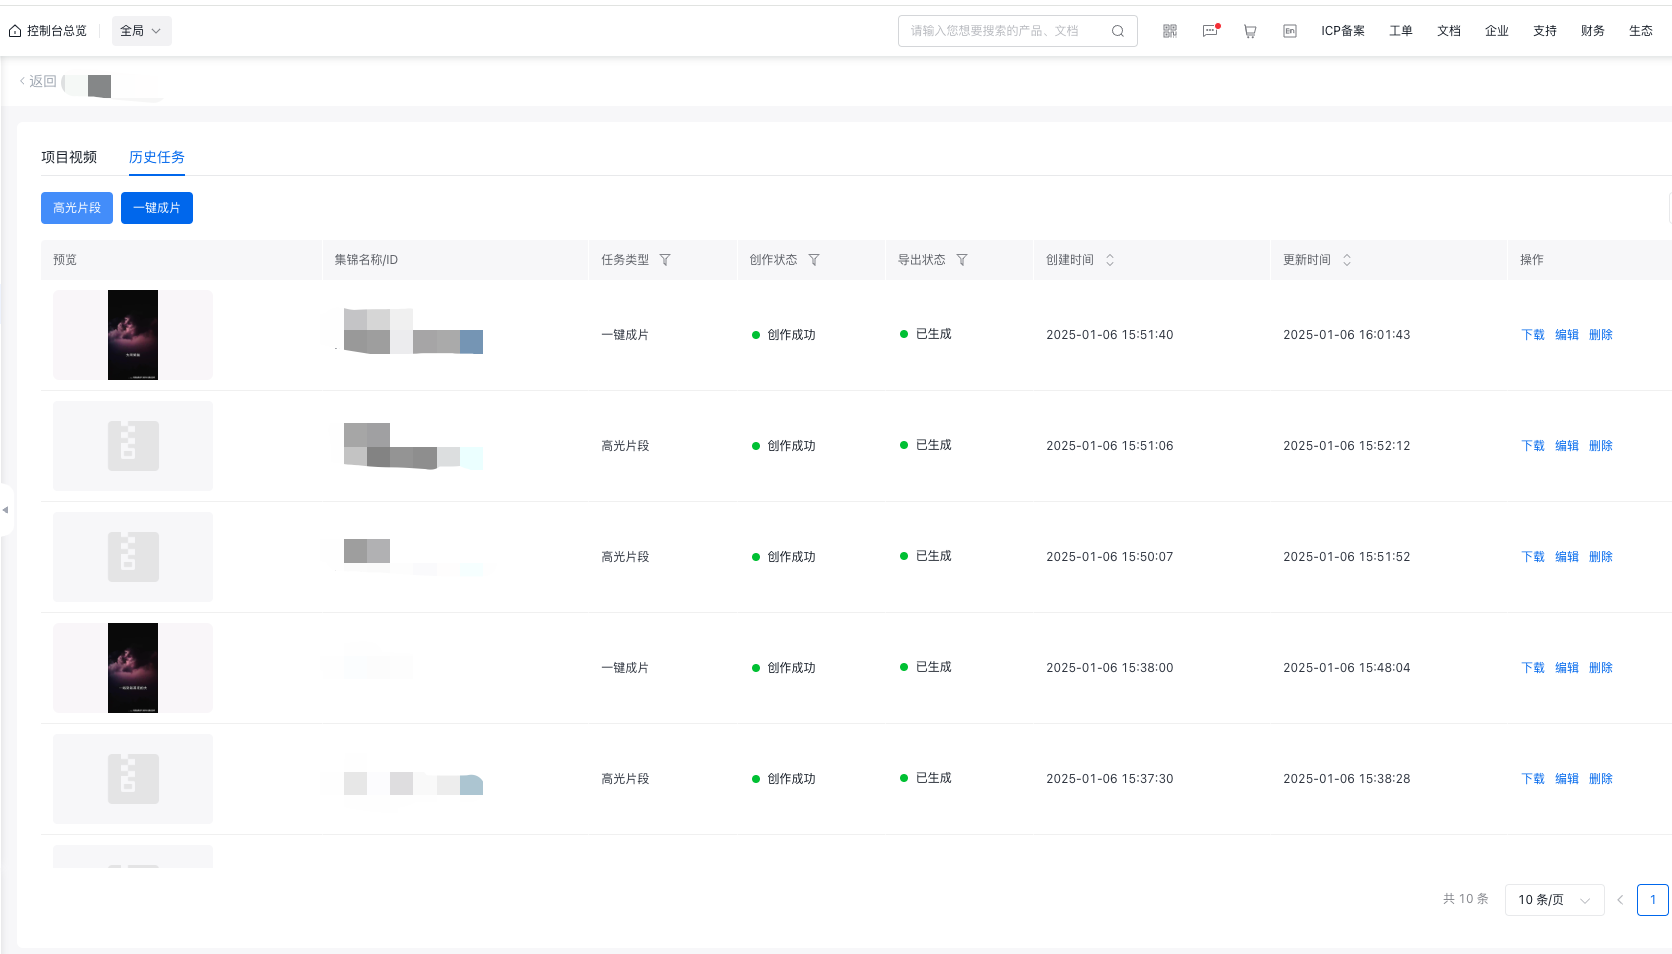The image size is (1672, 954).
Task: Click the home icon beside 控制台总览
Action: point(15,31)
